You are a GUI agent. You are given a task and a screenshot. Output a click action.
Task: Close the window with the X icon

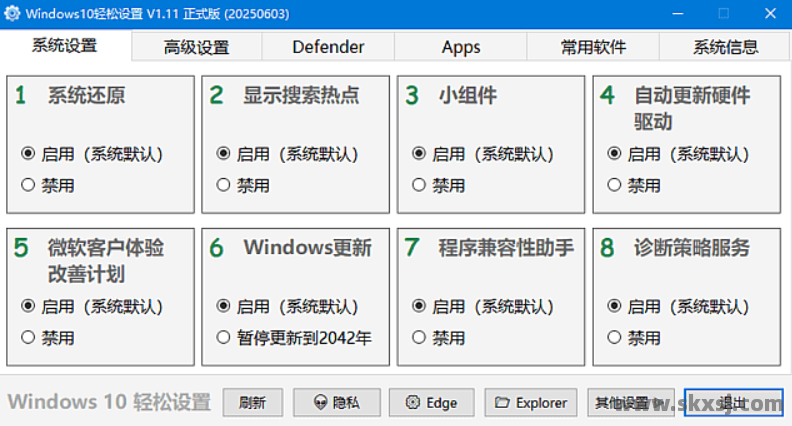coord(768,14)
